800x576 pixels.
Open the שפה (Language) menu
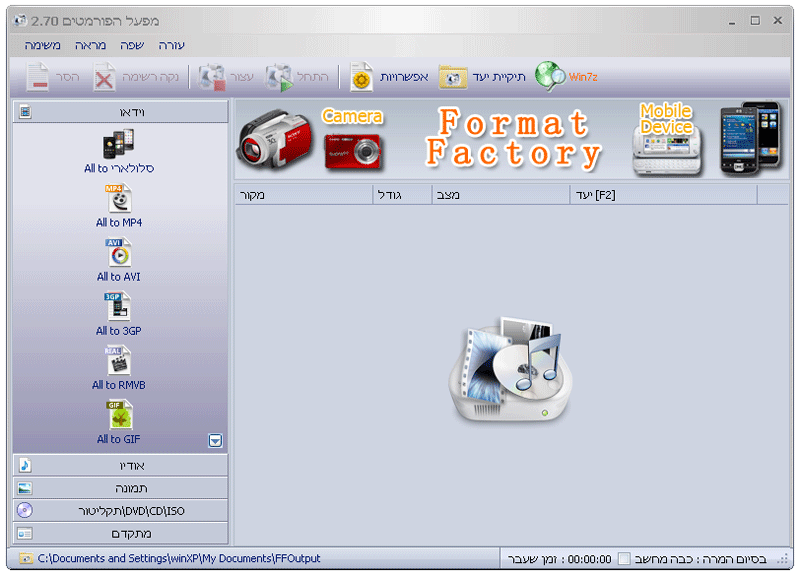(x=132, y=45)
